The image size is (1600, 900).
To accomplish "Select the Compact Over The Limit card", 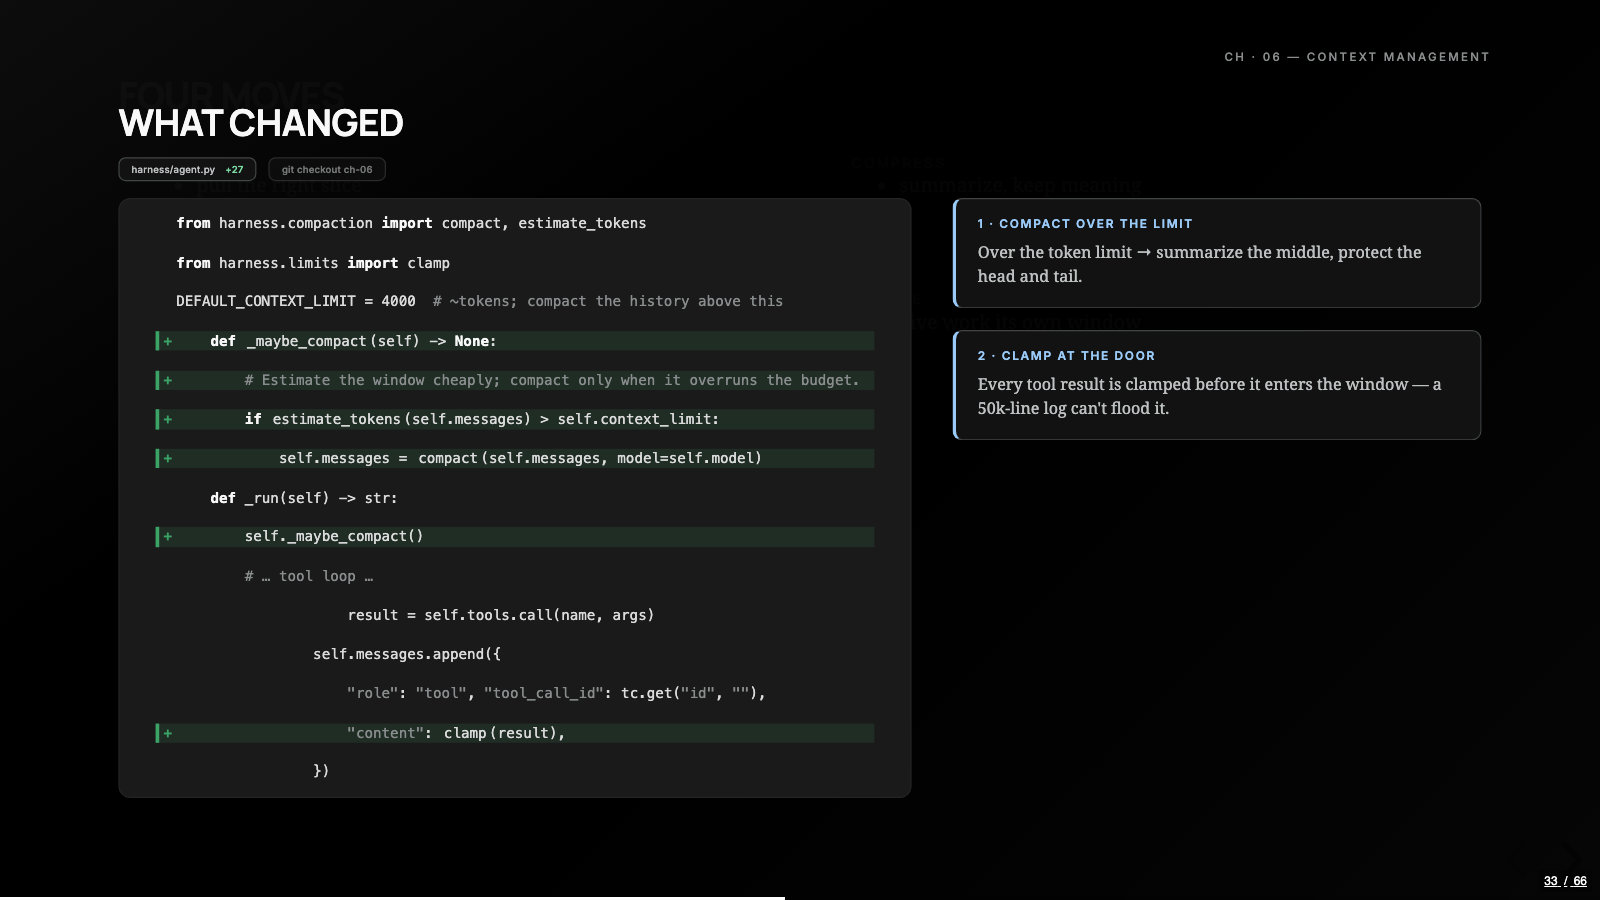I will 1217,253.
